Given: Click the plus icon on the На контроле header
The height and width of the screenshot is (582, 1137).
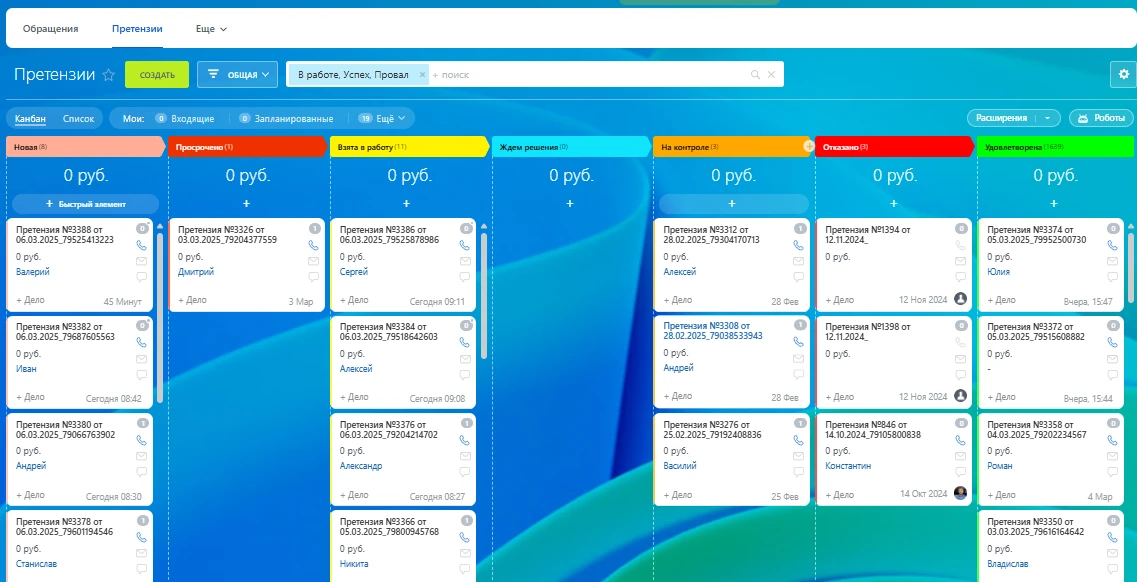Looking at the screenshot, I should coord(809,146).
